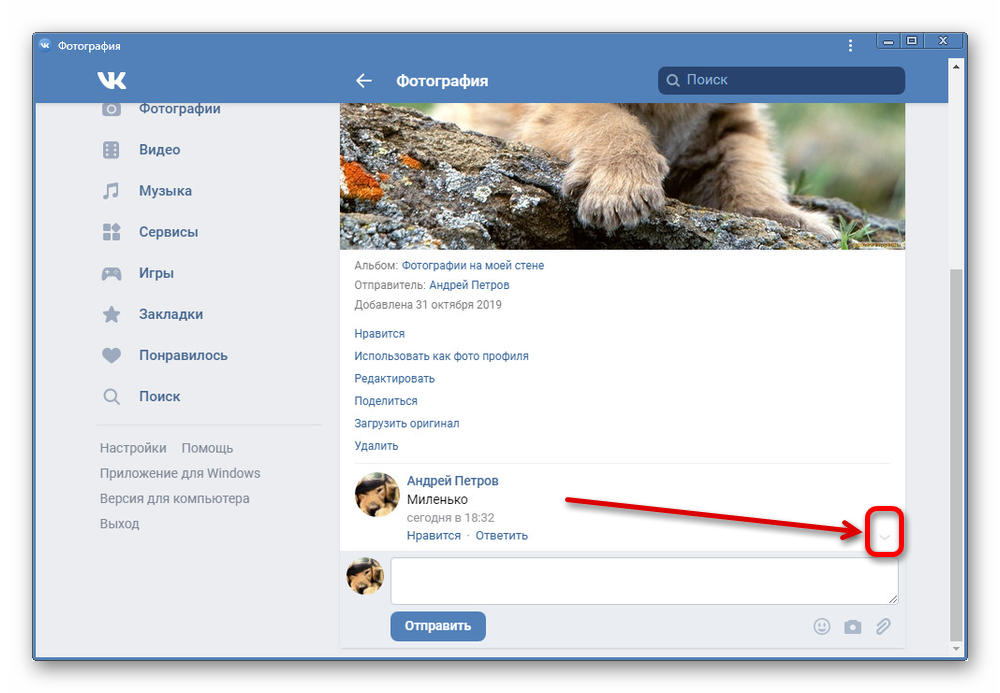Click the film icon beside Видео
The image size is (1000, 693).
click(111, 150)
